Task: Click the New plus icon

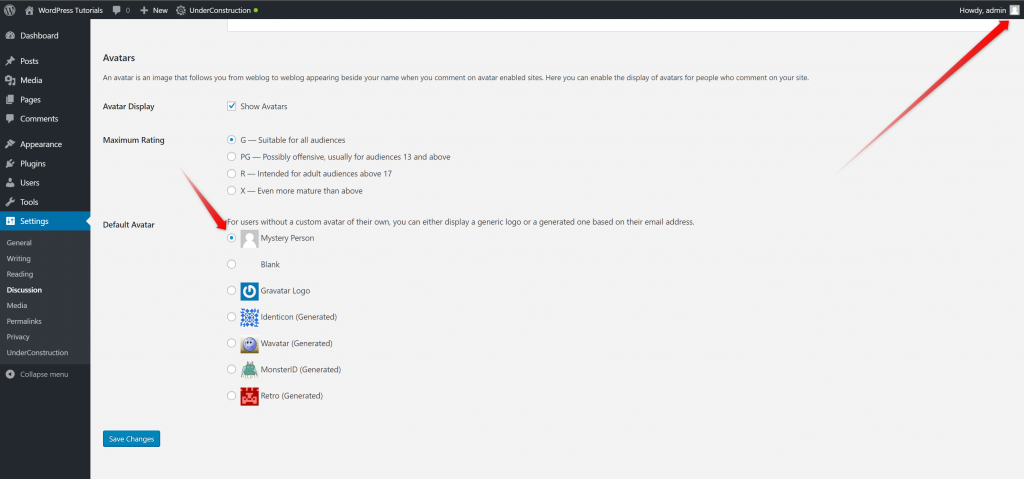Action: [x=144, y=10]
